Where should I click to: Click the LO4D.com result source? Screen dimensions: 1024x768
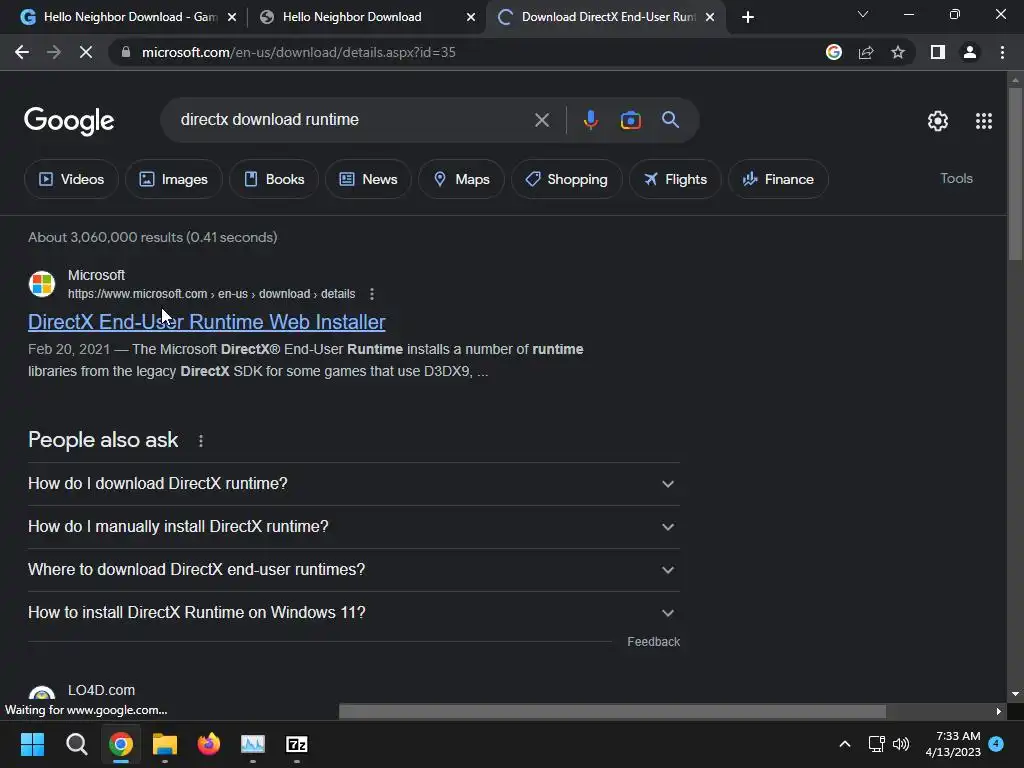(x=101, y=690)
